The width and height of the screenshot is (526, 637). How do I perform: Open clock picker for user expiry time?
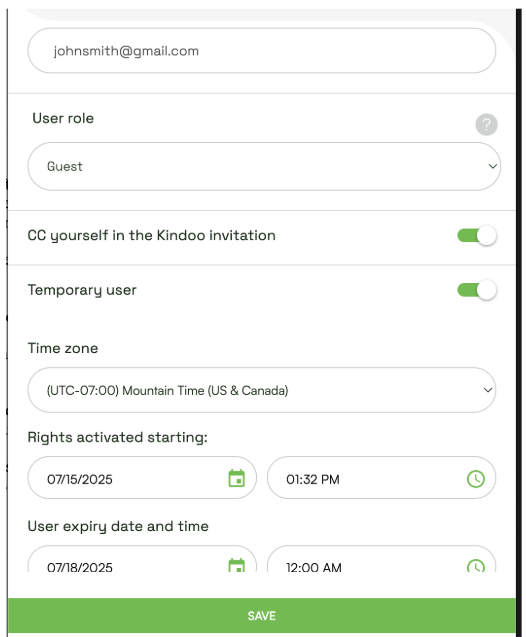(476, 566)
